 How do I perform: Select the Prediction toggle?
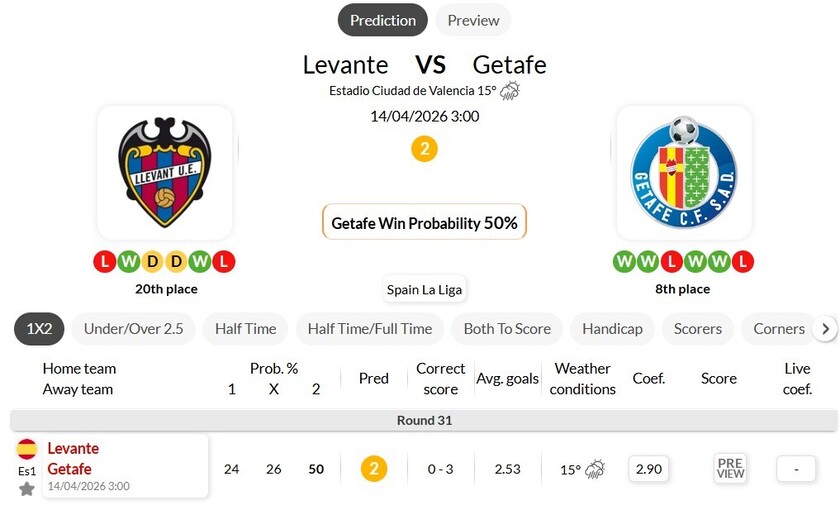[x=382, y=20]
